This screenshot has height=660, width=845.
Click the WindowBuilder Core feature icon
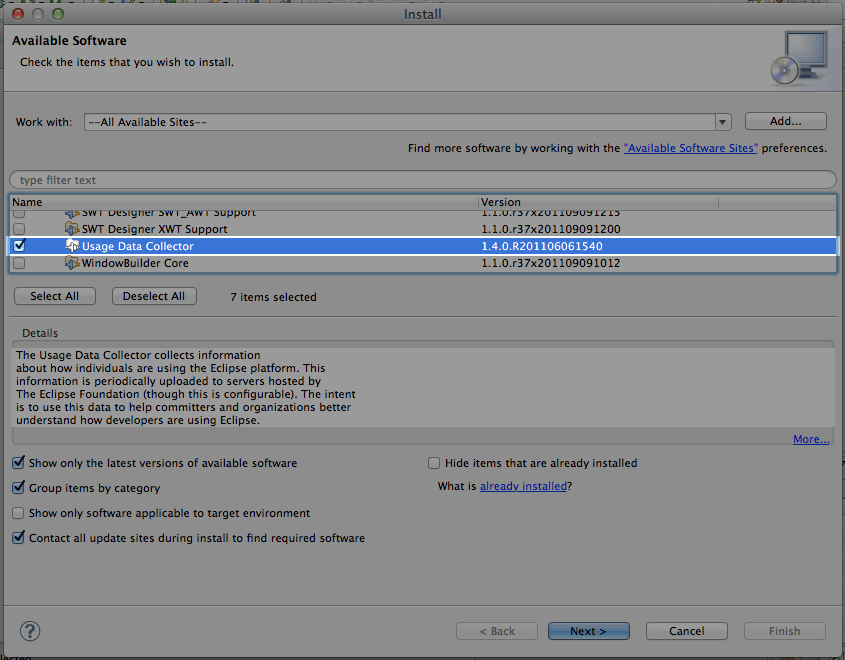[72, 263]
